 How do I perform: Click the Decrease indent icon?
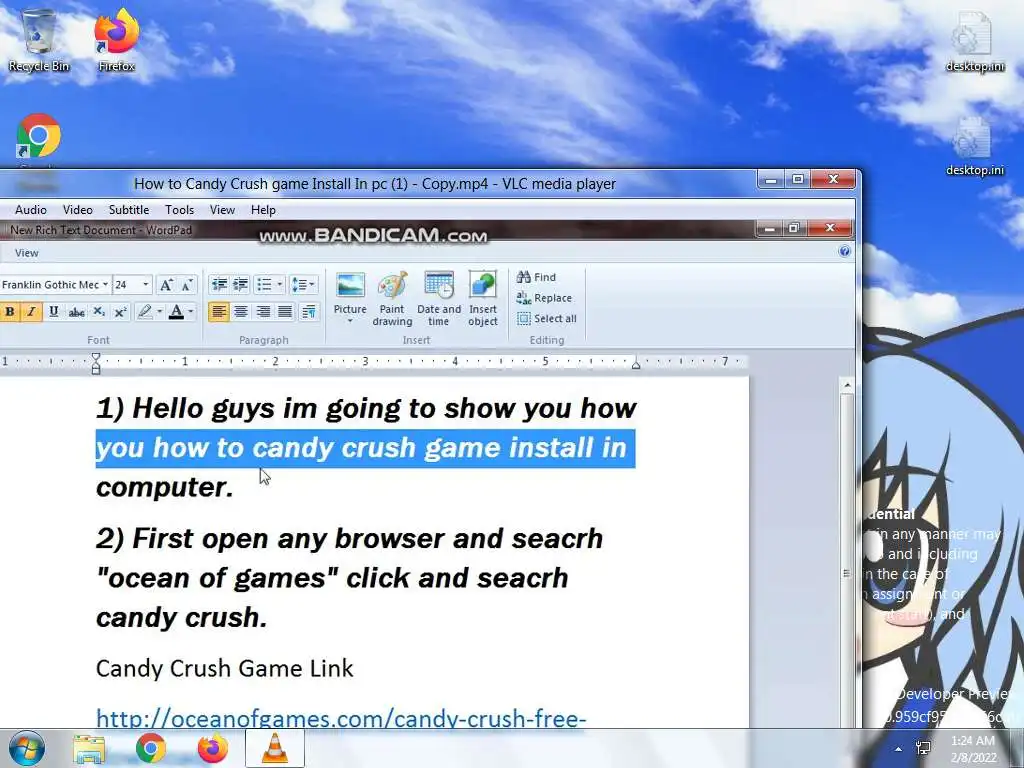(x=219, y=285)
